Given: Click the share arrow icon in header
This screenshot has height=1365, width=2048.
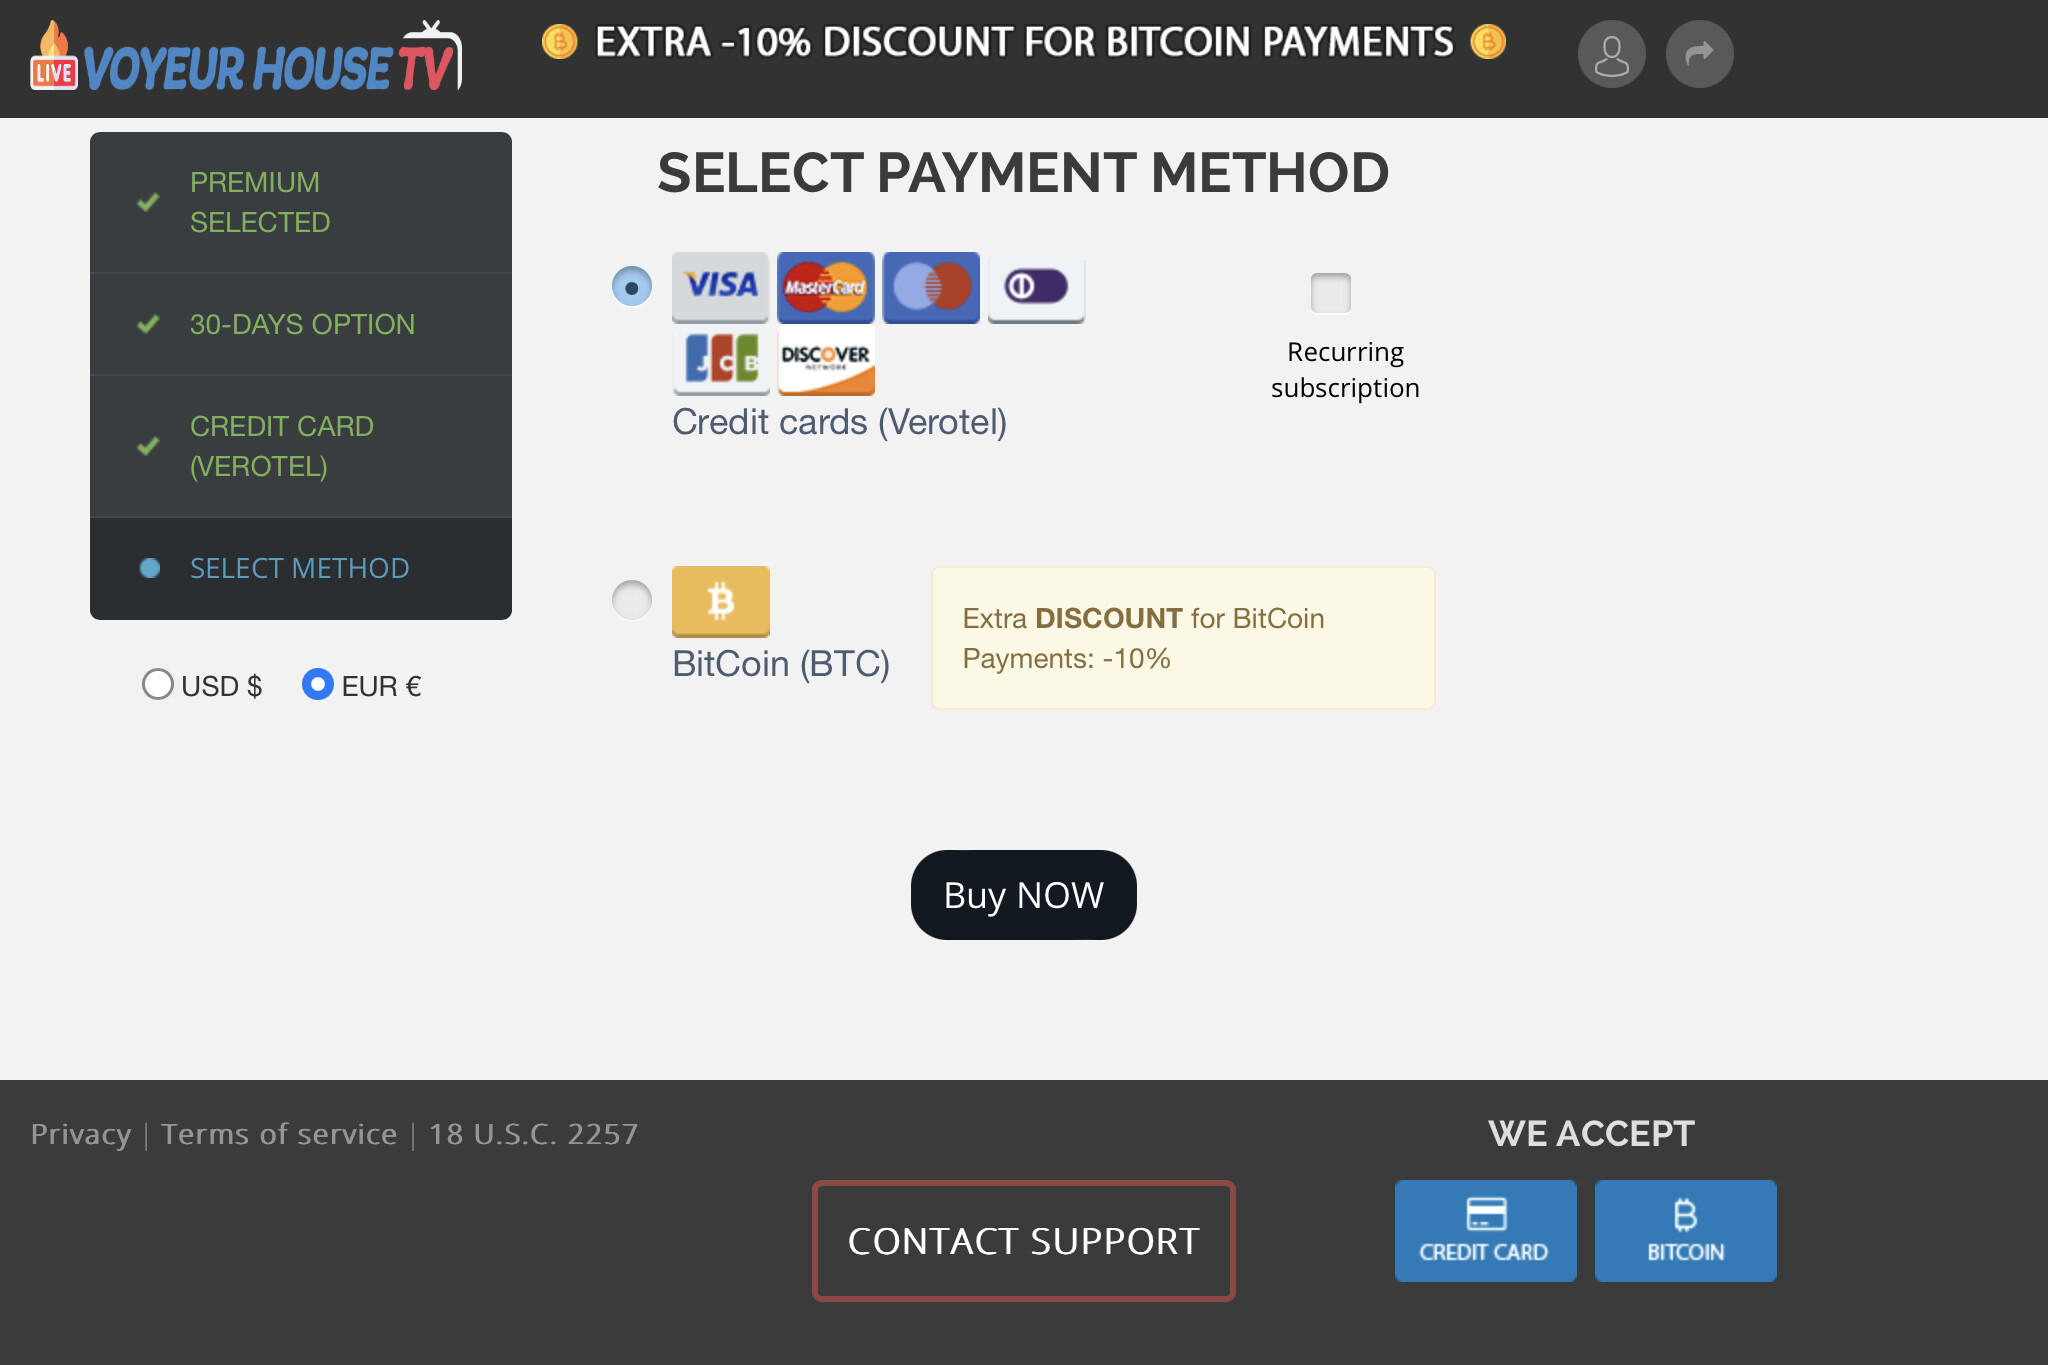Looking at the screenshot, I should pos(1699,54).
